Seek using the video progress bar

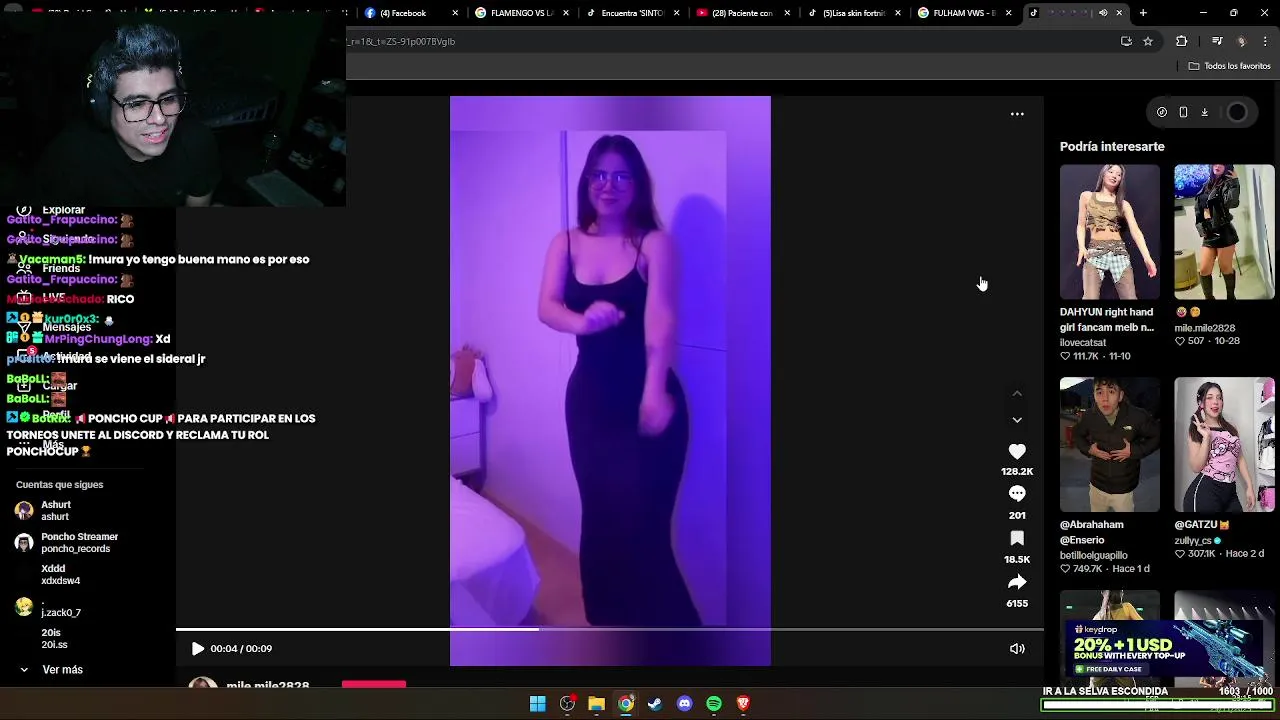click(x=610, y=630)
